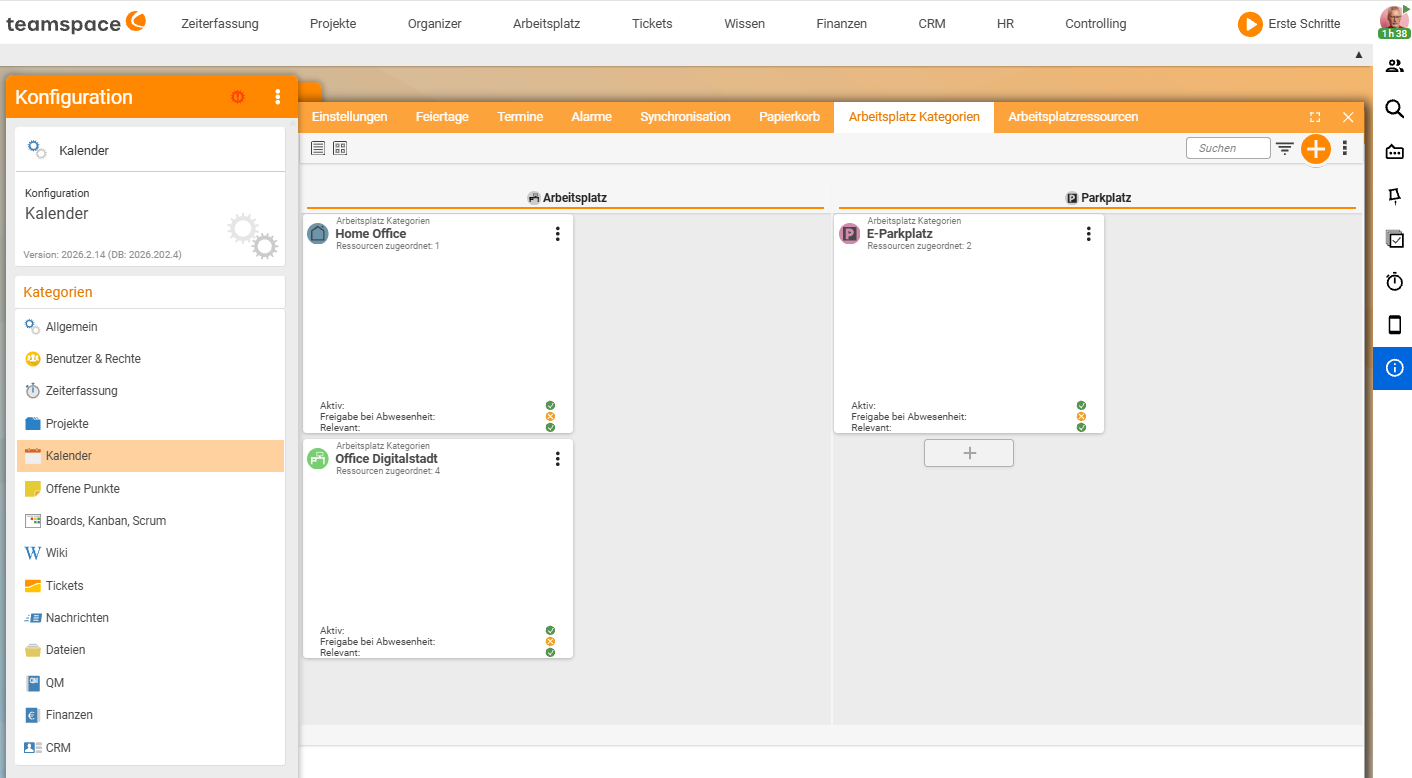The width and height of the screenshot is (1412, 778).
Task: Toggle Freigabe bei Abwesenheit on Office Digitalstadt
Action: pyautogui.click(x=550, y=641)
